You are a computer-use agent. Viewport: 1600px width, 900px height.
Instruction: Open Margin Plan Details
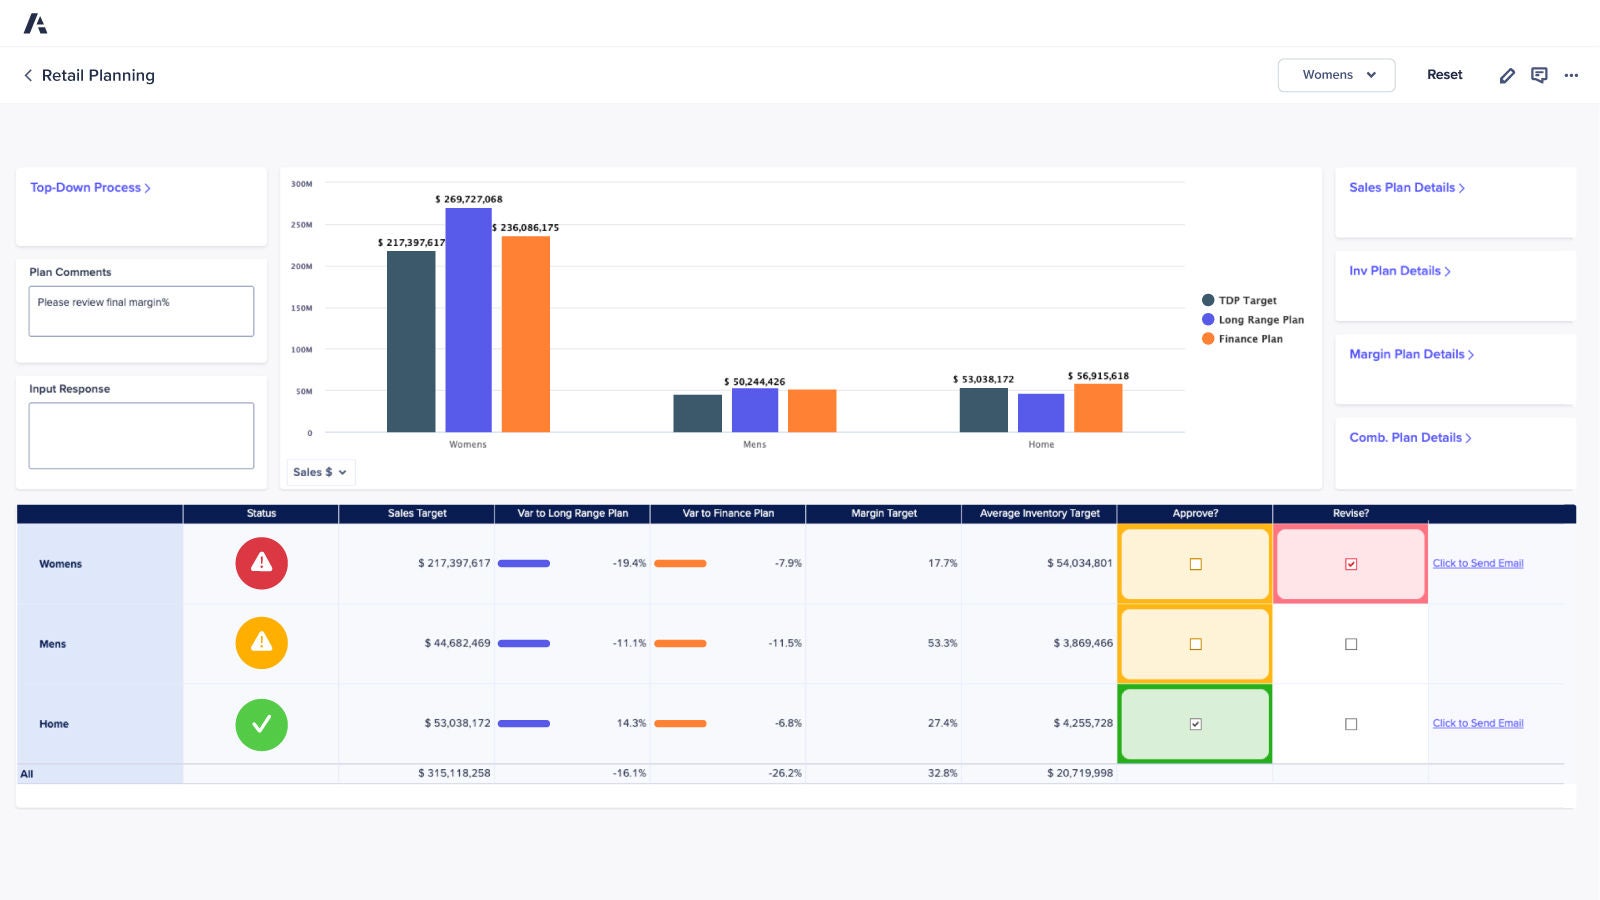pyautogui.click(x=1410, y=353)
